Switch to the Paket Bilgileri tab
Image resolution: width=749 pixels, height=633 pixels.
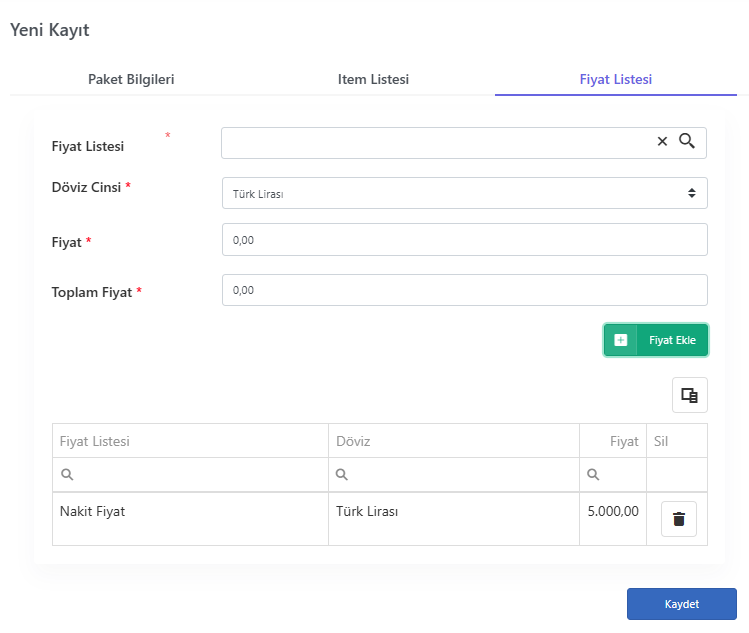coord(131,79)
